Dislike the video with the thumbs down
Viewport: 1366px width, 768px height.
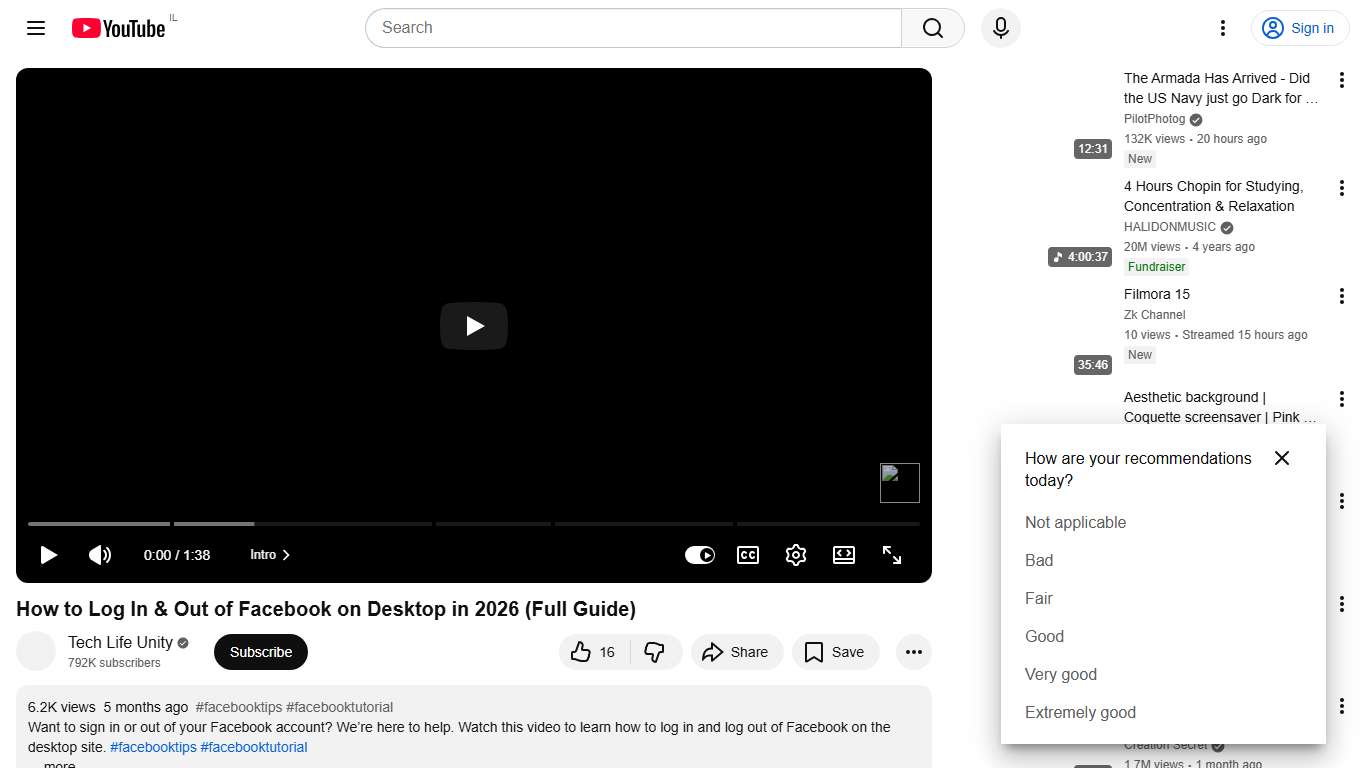pyautogui.click(x=656, y=651)
